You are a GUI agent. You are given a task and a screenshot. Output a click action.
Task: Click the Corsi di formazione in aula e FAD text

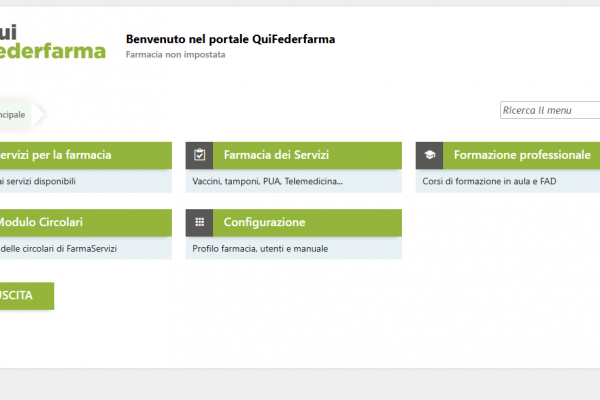pos(489,181)
